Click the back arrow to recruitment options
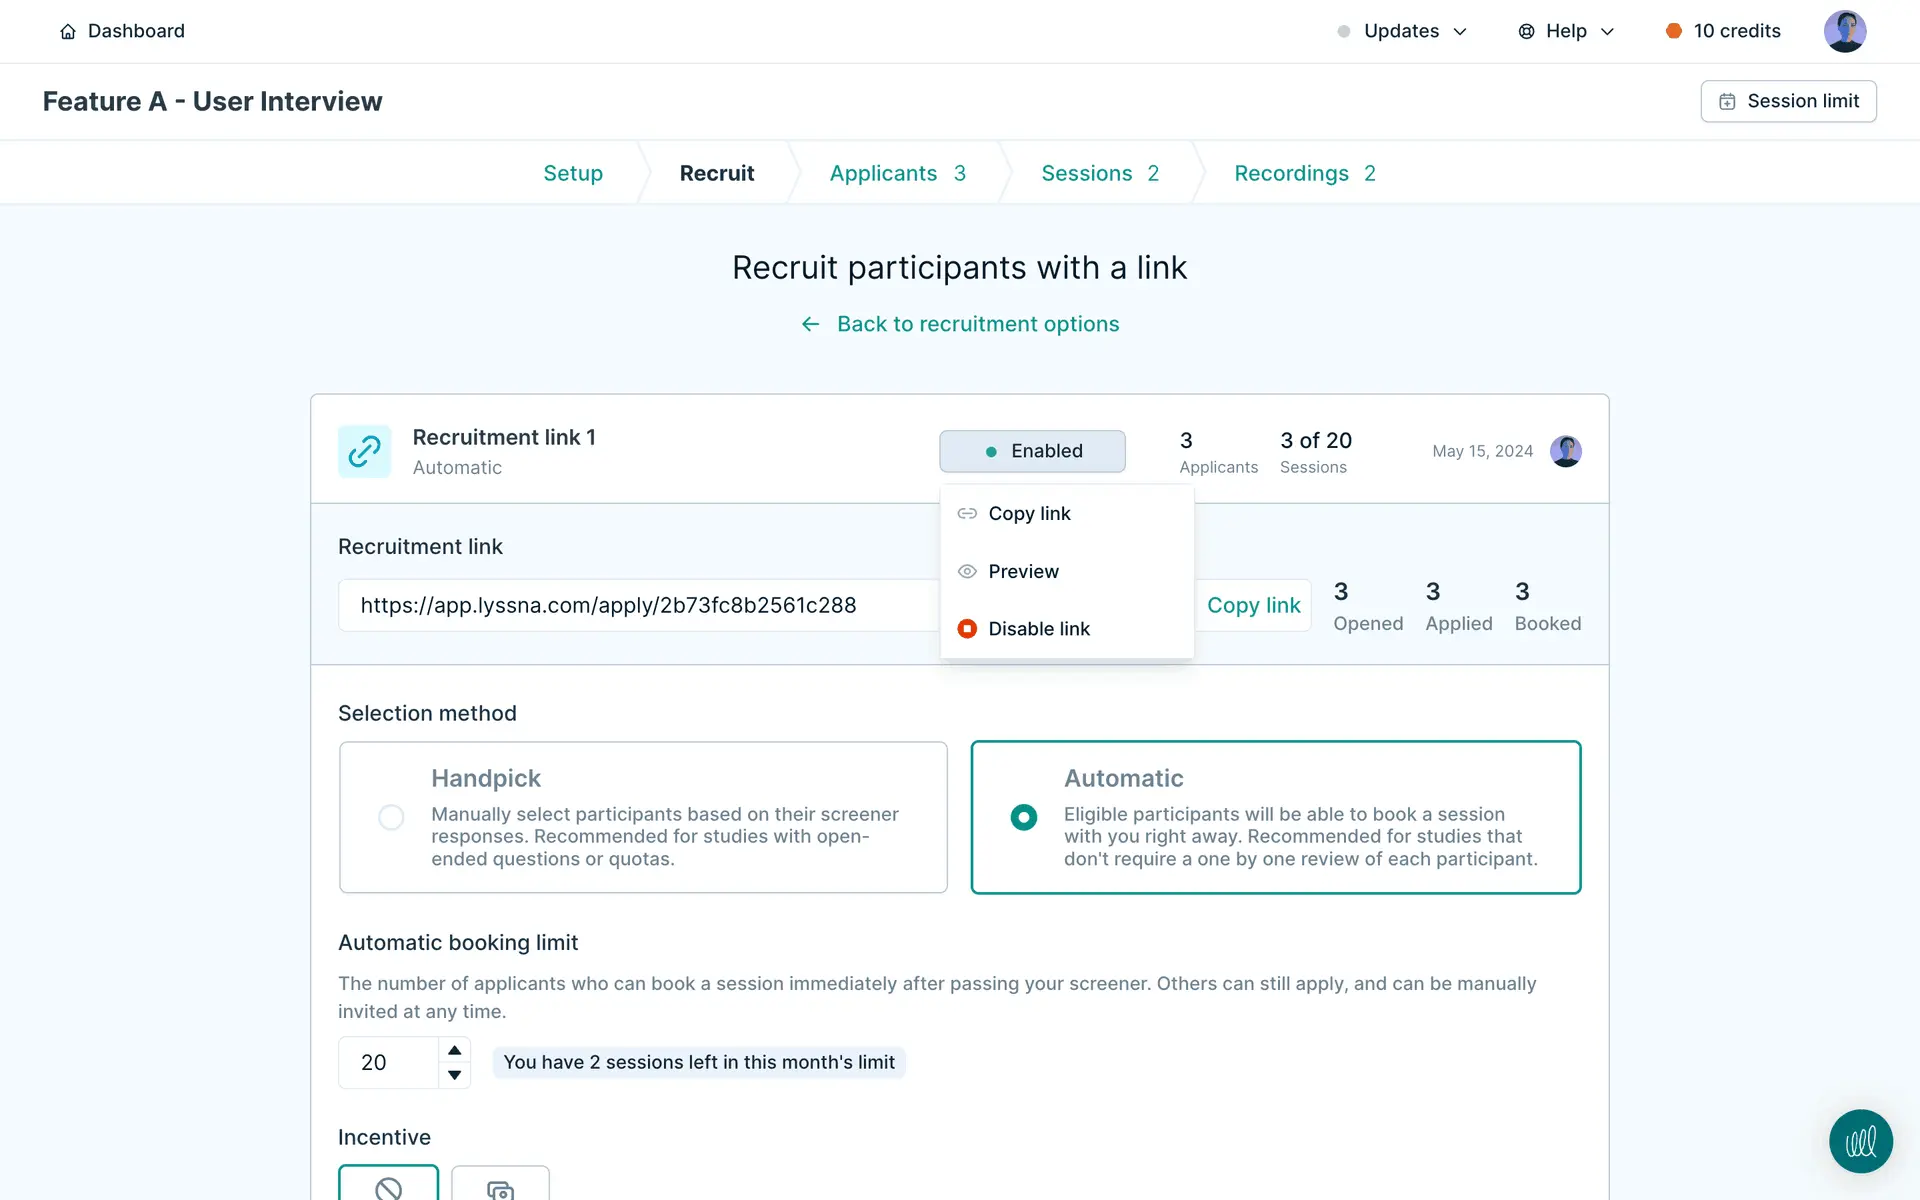The width and height of the screenshot is (1920, 1200). point(811,324)
